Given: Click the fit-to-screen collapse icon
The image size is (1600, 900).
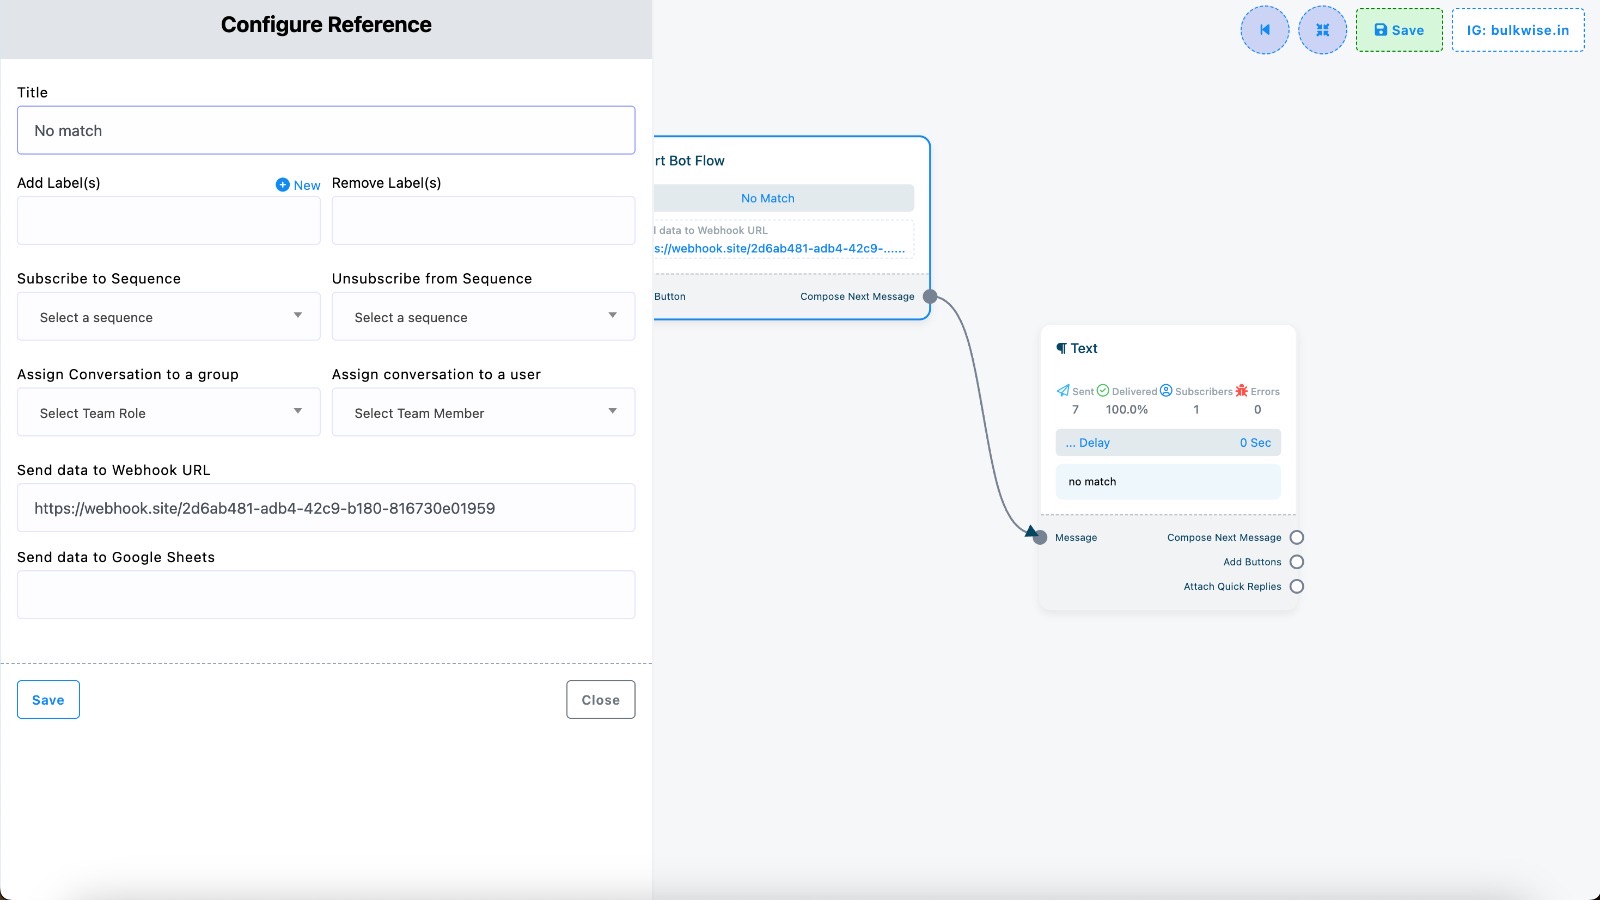Looking at the screenshot, I should [x=1322, y=30].
